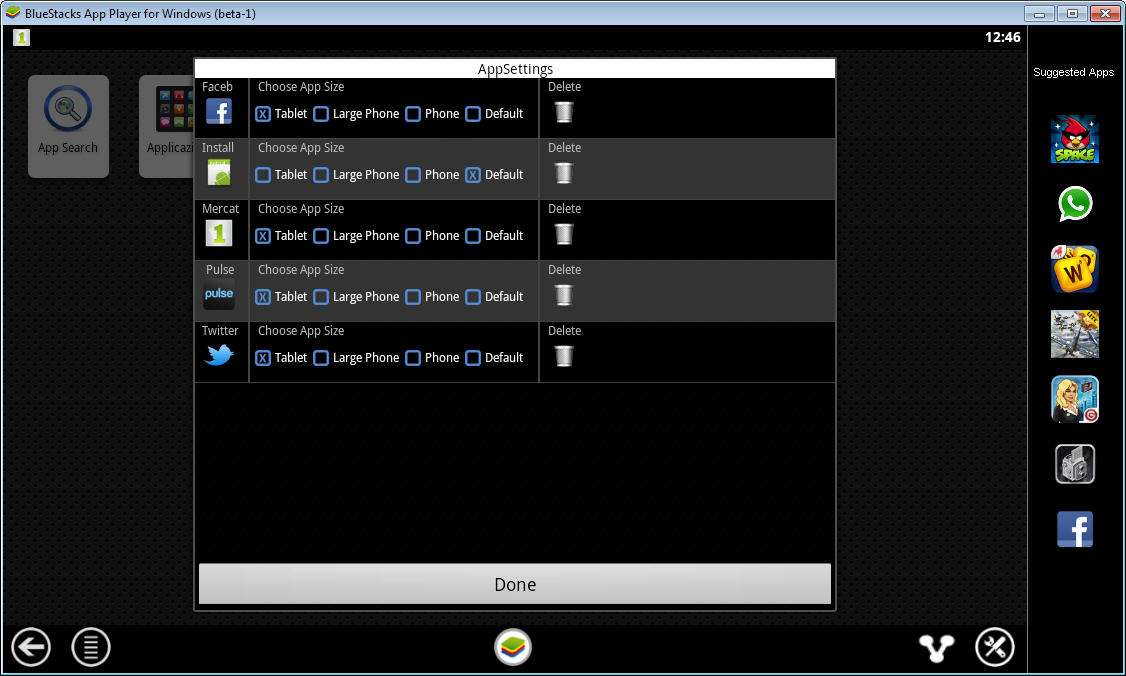The height and width of the screenshot is (676, 1126).
Task: Uncheck Tablet for Mercat app
Action: click(x=263, y=236)
